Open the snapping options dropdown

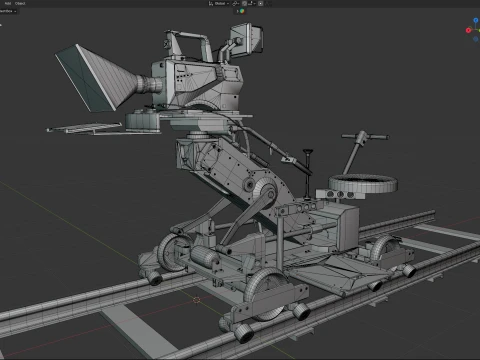(252, 4)
